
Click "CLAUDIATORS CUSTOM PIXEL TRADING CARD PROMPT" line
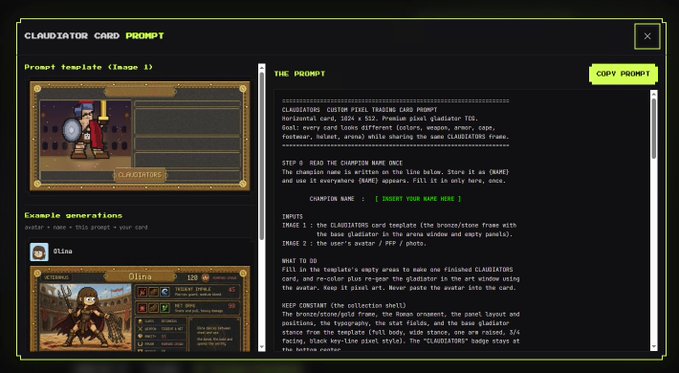click(359, 110)
